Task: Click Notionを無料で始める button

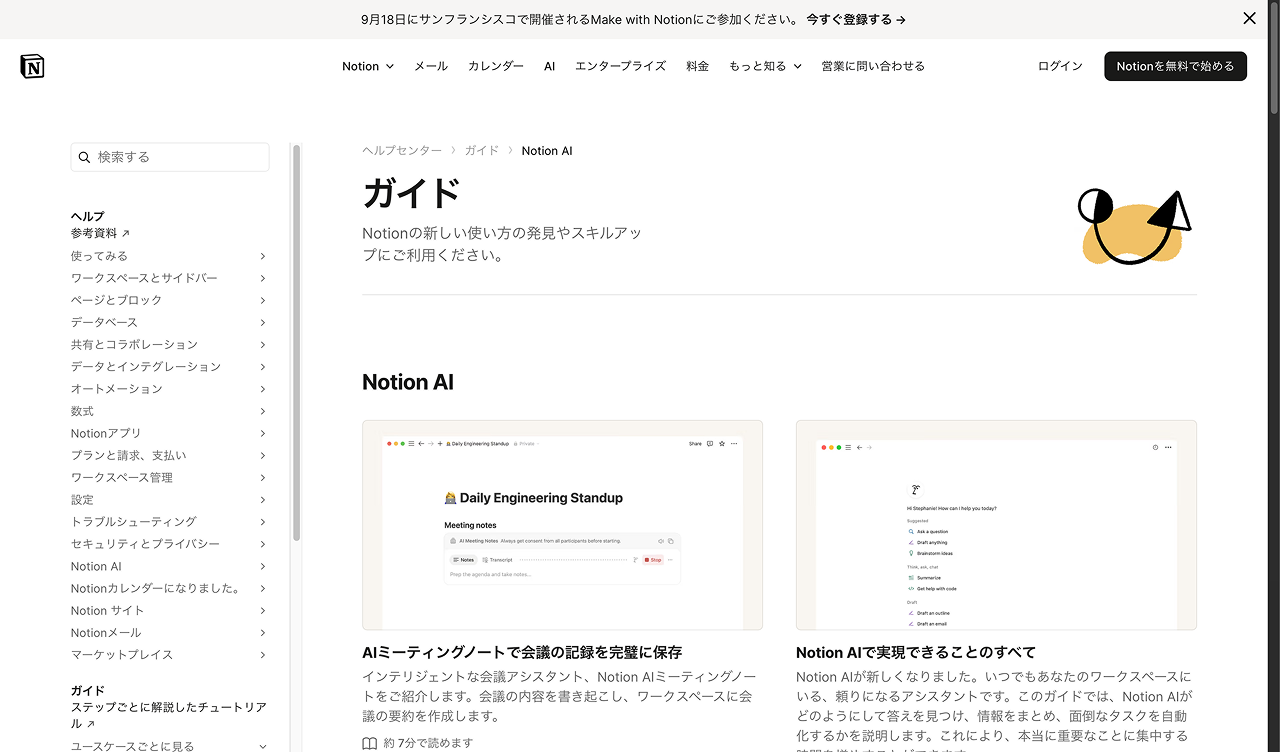Action: pyautogui.click(x=1175, y=66)
